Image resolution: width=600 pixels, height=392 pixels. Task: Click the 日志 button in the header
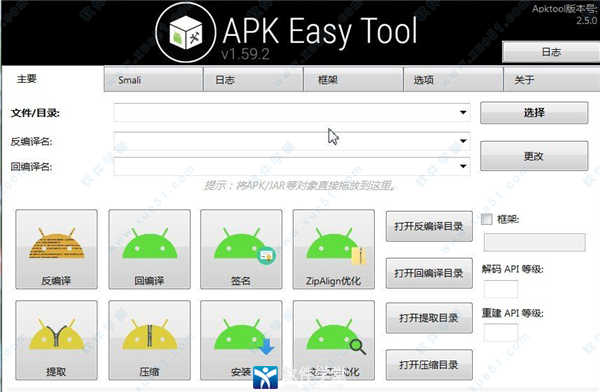tap(551, 52)
